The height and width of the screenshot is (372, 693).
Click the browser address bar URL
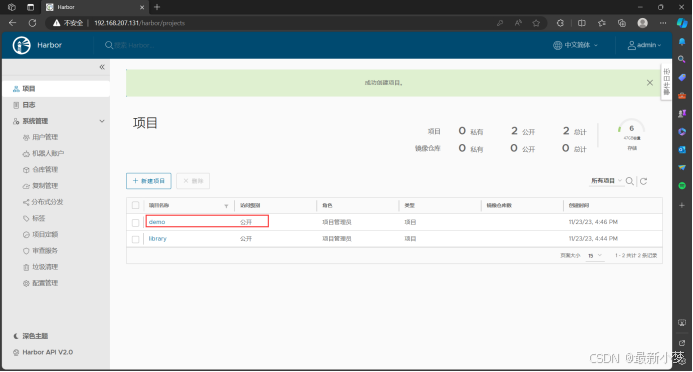(139, 23)
